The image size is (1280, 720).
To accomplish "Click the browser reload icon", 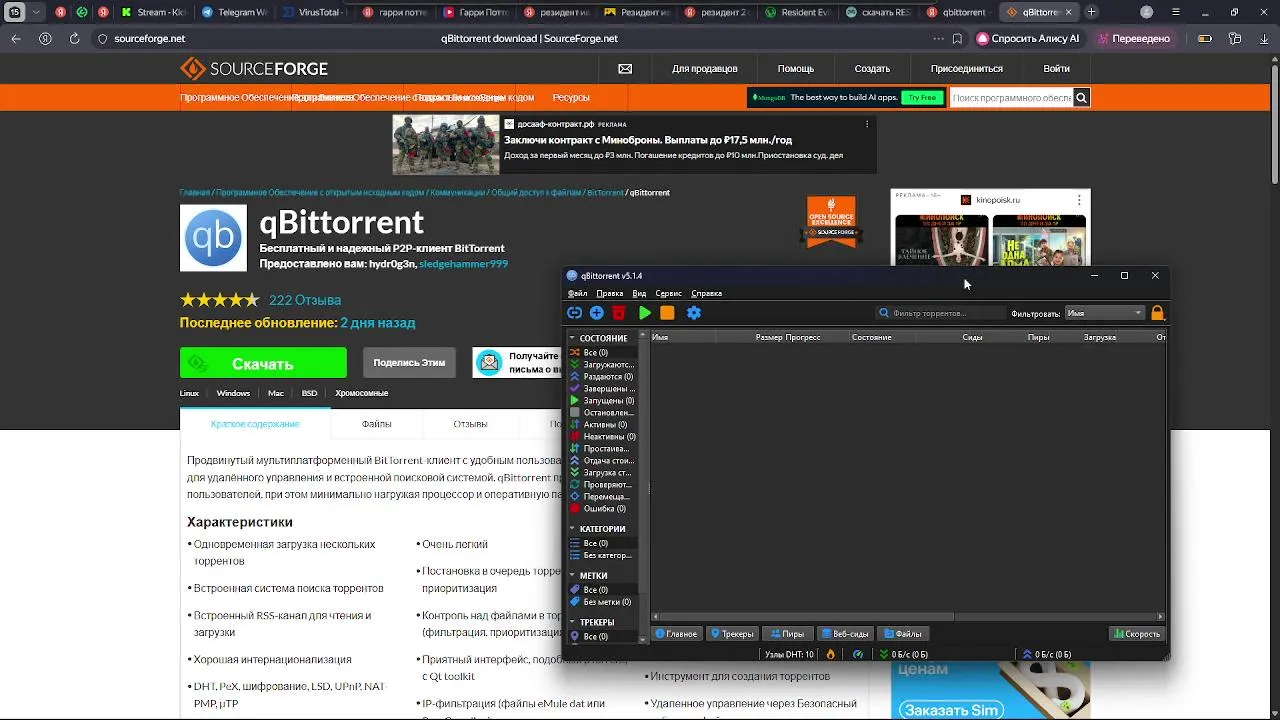I will click(x=75, y=38).
